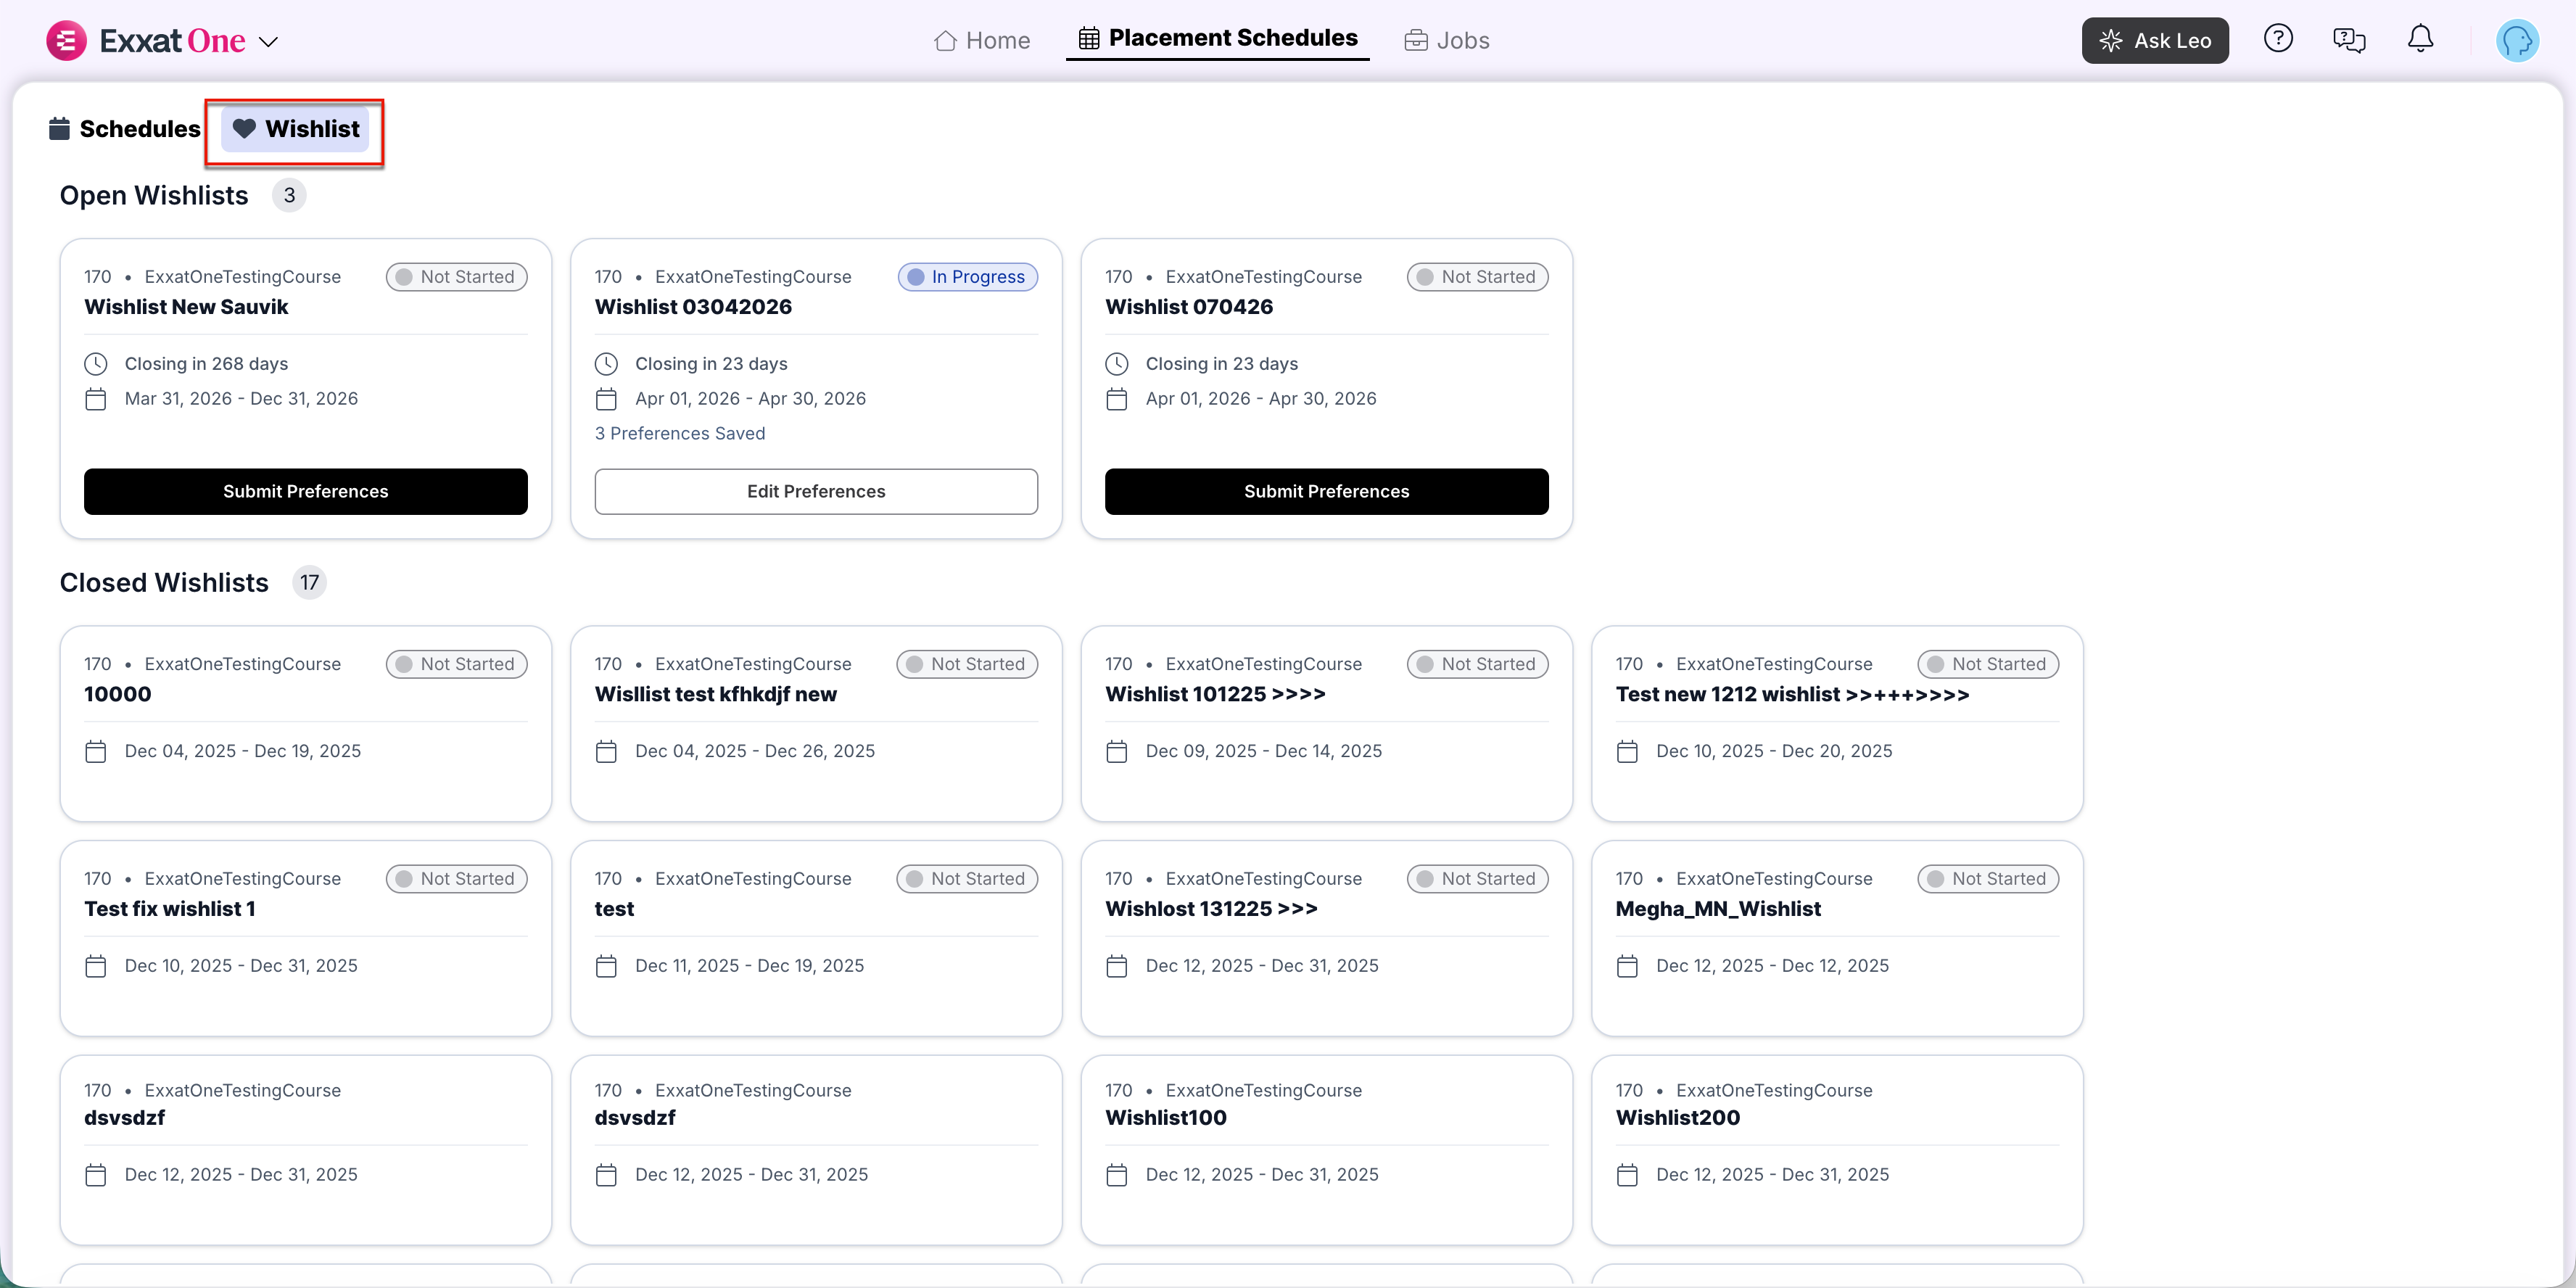The width and height of the screenshot is (2576, 1288).
Task: Expand the Exxat One product dropdown chevron
Action: pos(268,42)
